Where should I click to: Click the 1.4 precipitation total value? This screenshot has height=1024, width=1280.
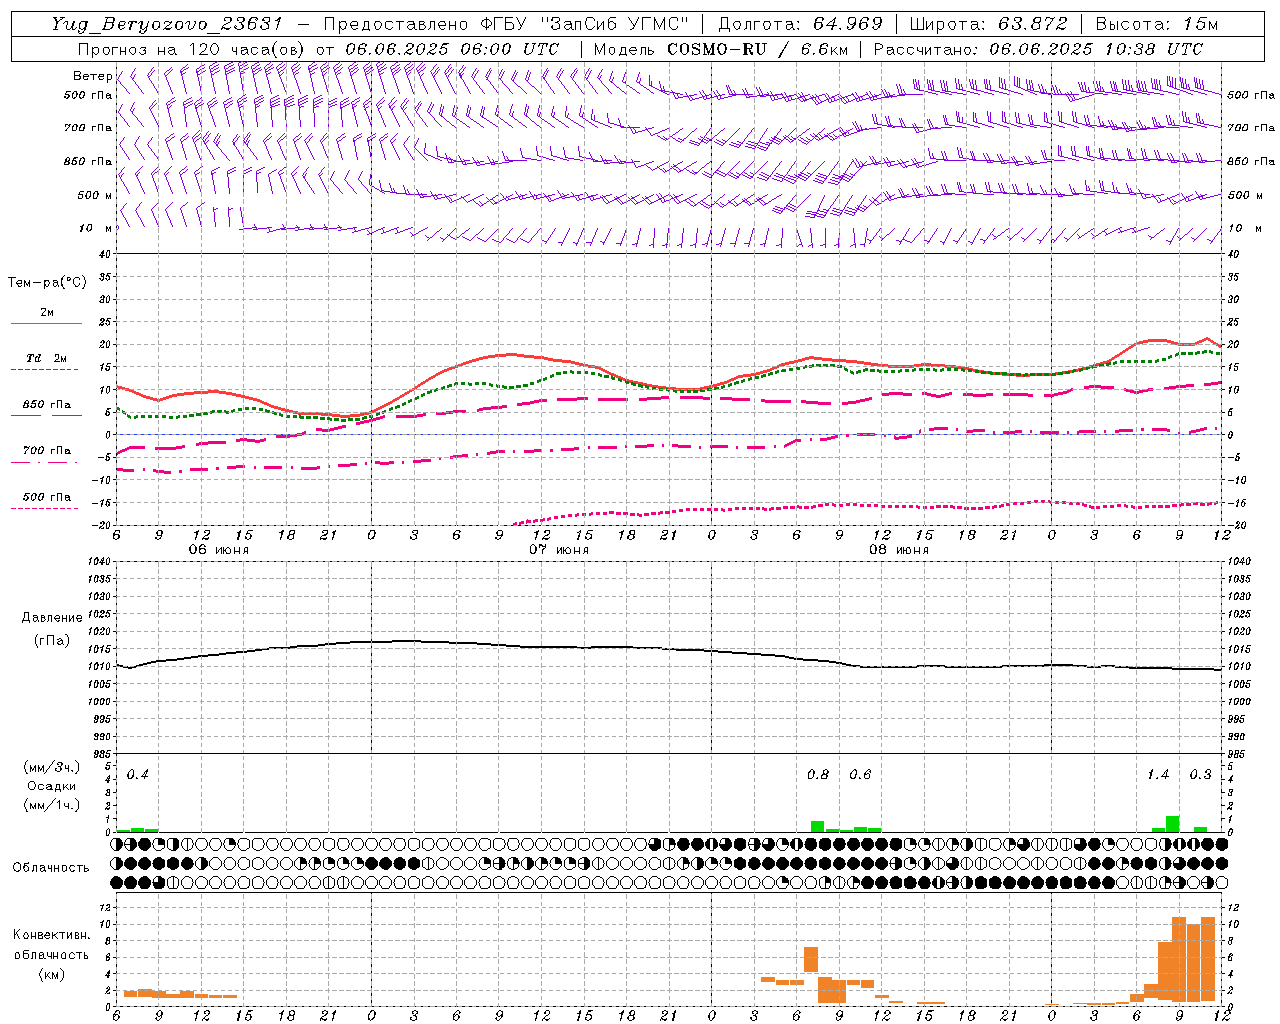[1158, 775]
